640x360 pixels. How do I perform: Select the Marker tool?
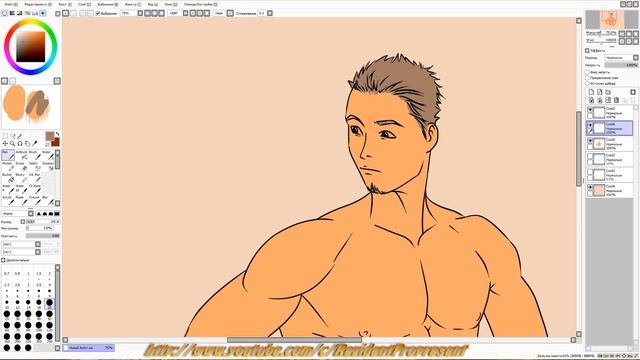[8, 167]
